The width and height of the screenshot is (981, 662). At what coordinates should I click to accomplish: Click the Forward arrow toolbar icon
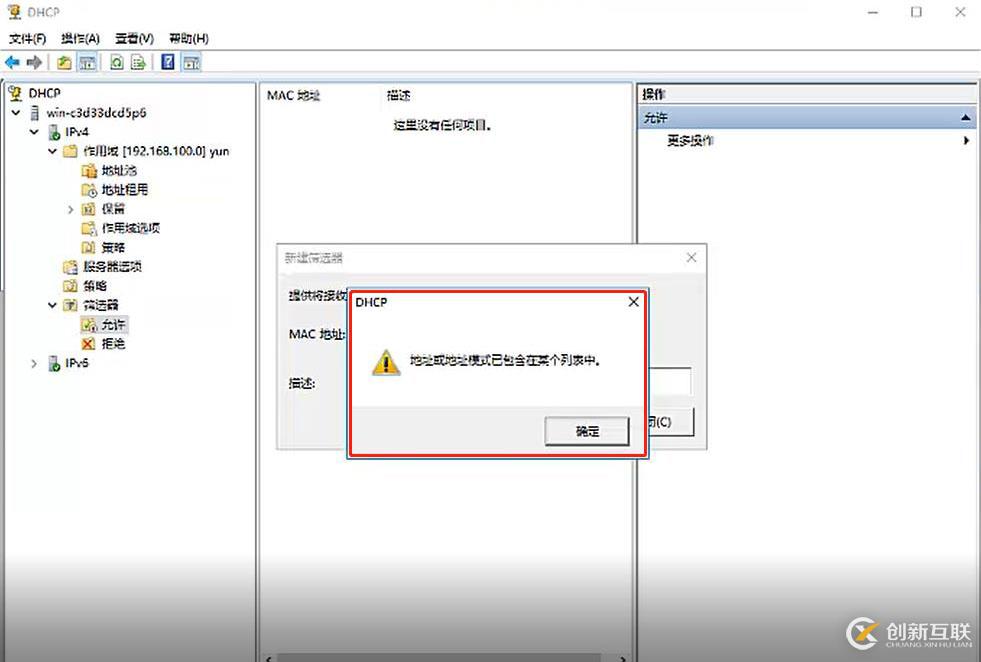coord(34,63)
